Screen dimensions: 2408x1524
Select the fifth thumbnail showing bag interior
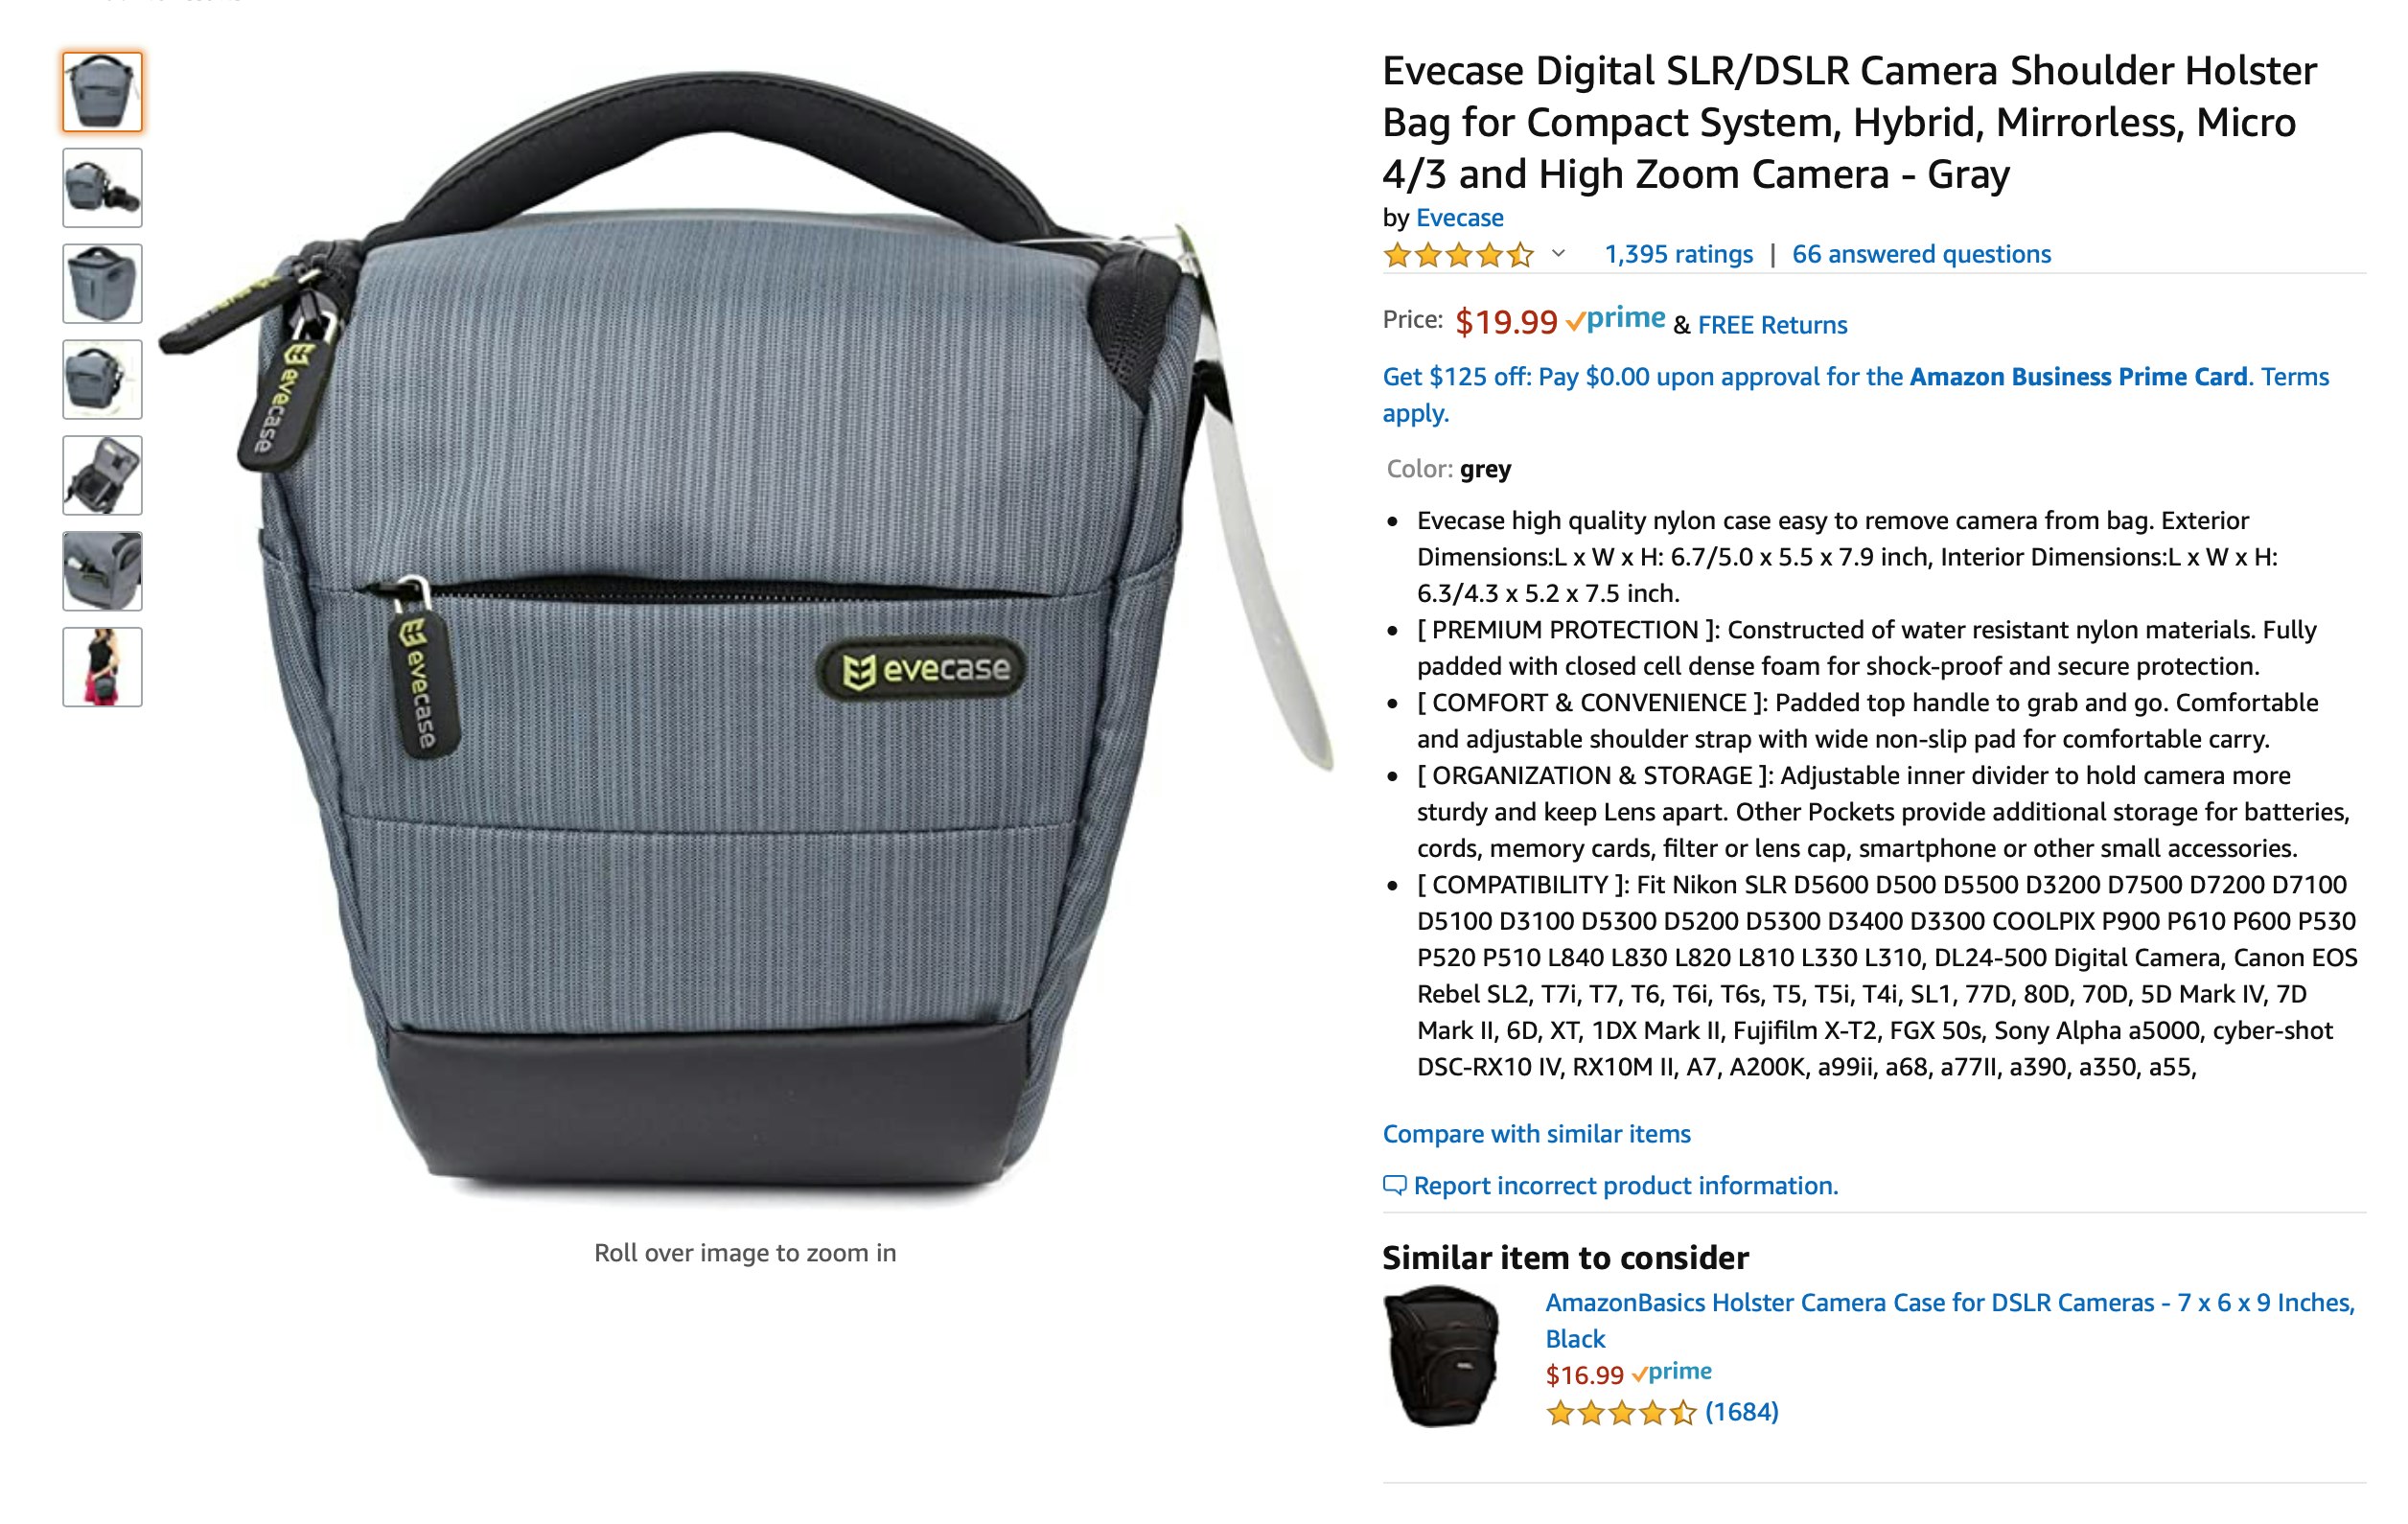pyautogui.click(x=102, y=476)
